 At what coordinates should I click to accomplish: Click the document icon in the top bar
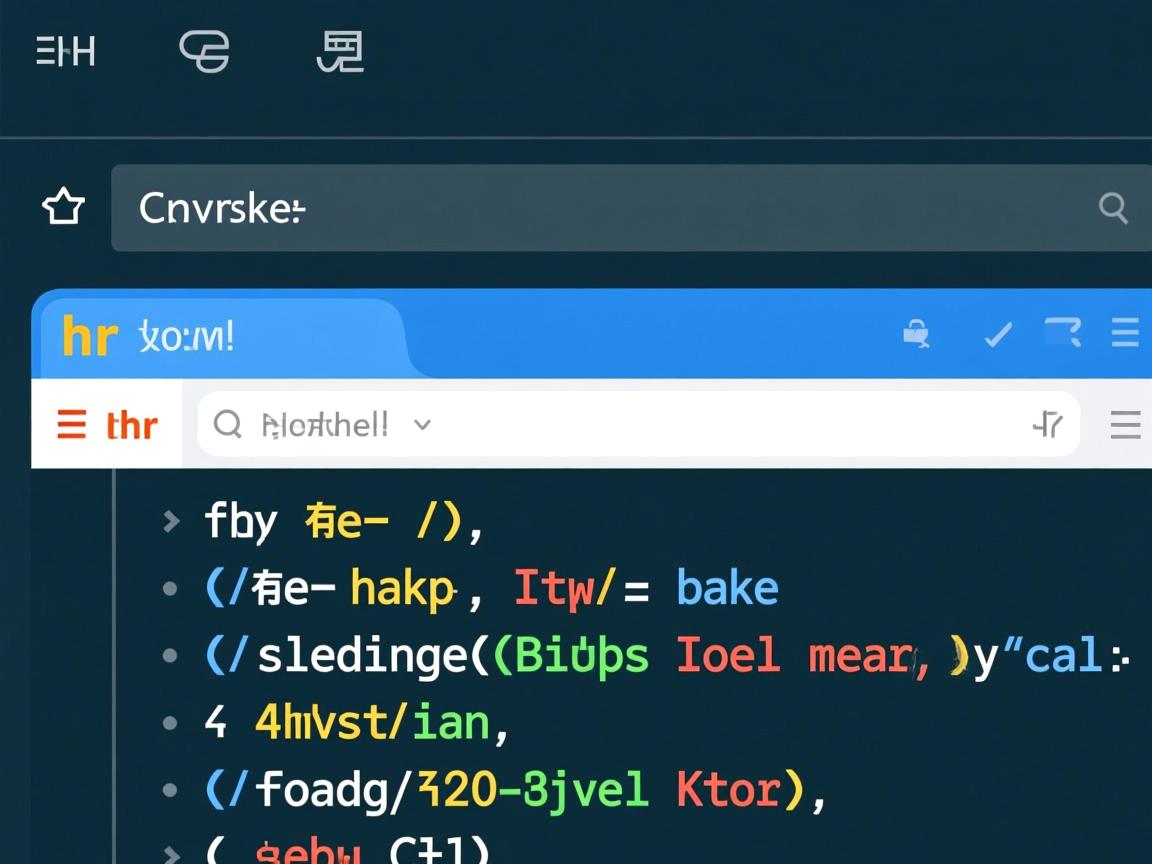340,51
